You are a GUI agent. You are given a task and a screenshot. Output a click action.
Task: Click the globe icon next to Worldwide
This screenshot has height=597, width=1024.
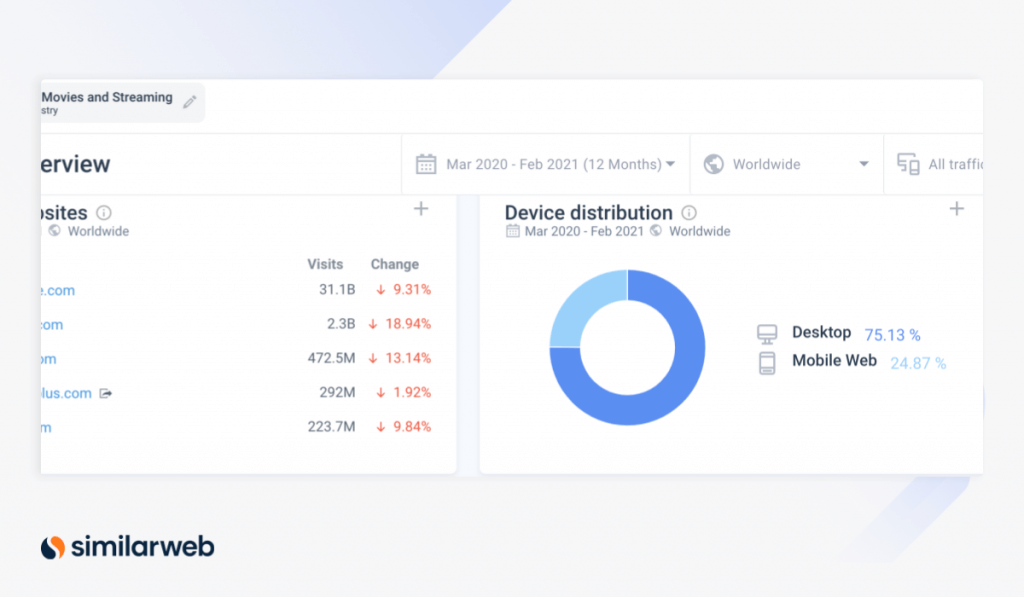(x=714, y=164)
